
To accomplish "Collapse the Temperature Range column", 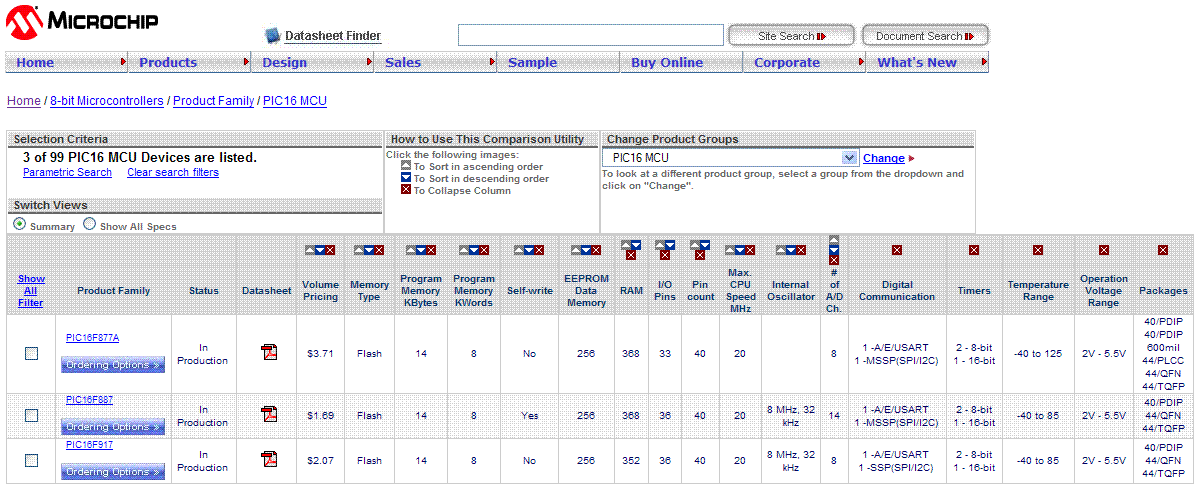I will coord(1038,250).
